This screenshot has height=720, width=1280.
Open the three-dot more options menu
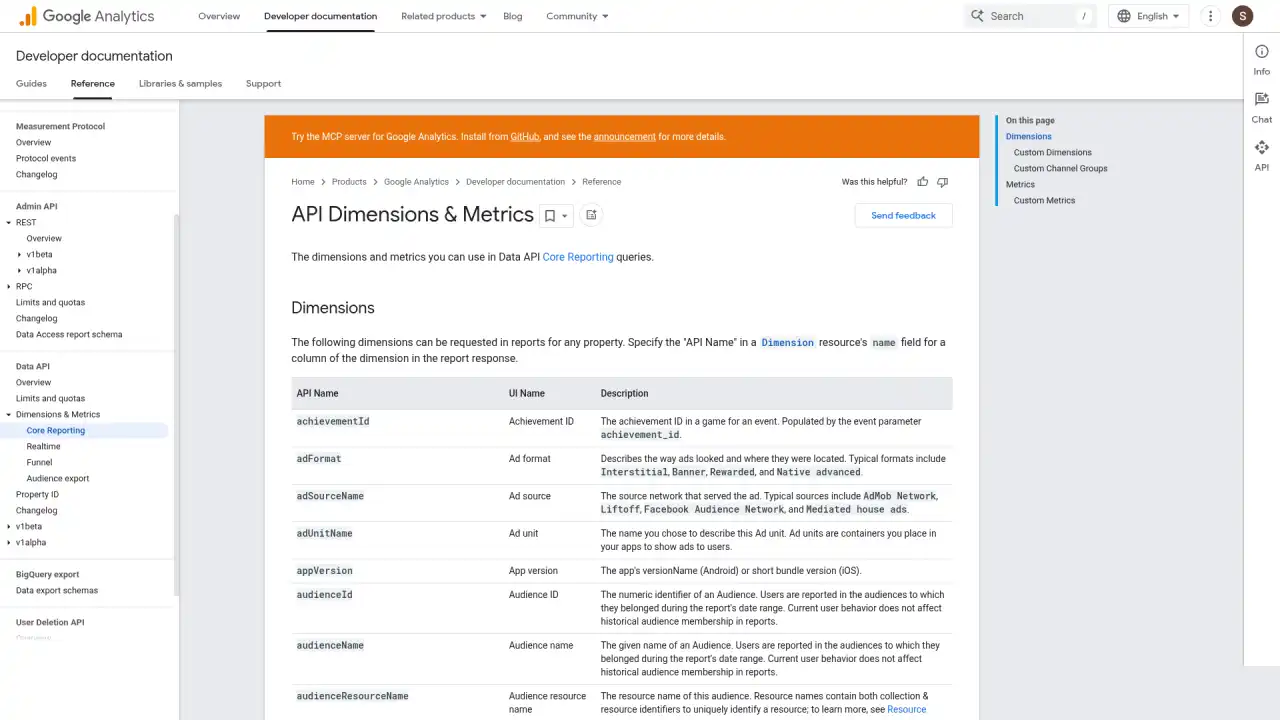1210,16
